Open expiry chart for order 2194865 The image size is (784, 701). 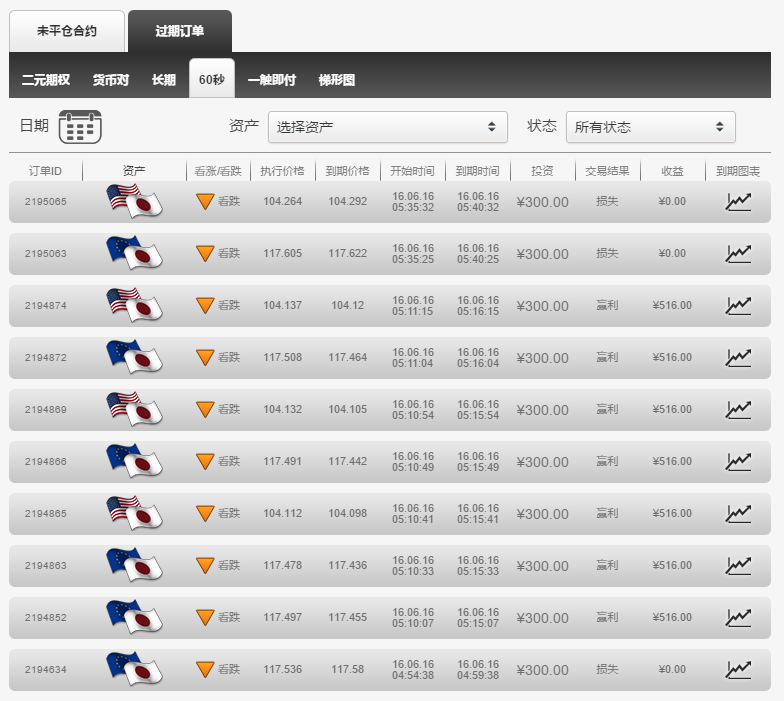click(738, 514)
